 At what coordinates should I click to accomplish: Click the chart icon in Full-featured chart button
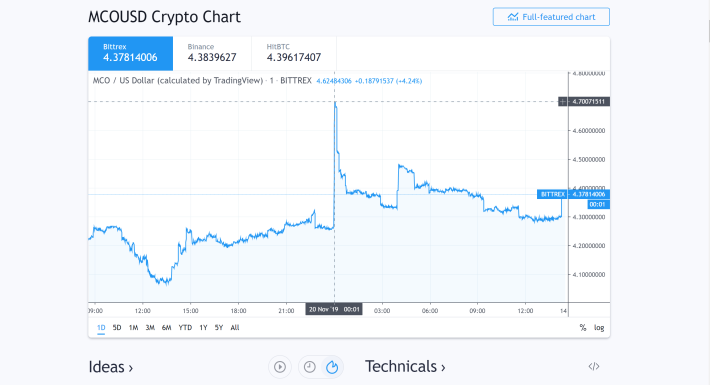click(513, 17)
